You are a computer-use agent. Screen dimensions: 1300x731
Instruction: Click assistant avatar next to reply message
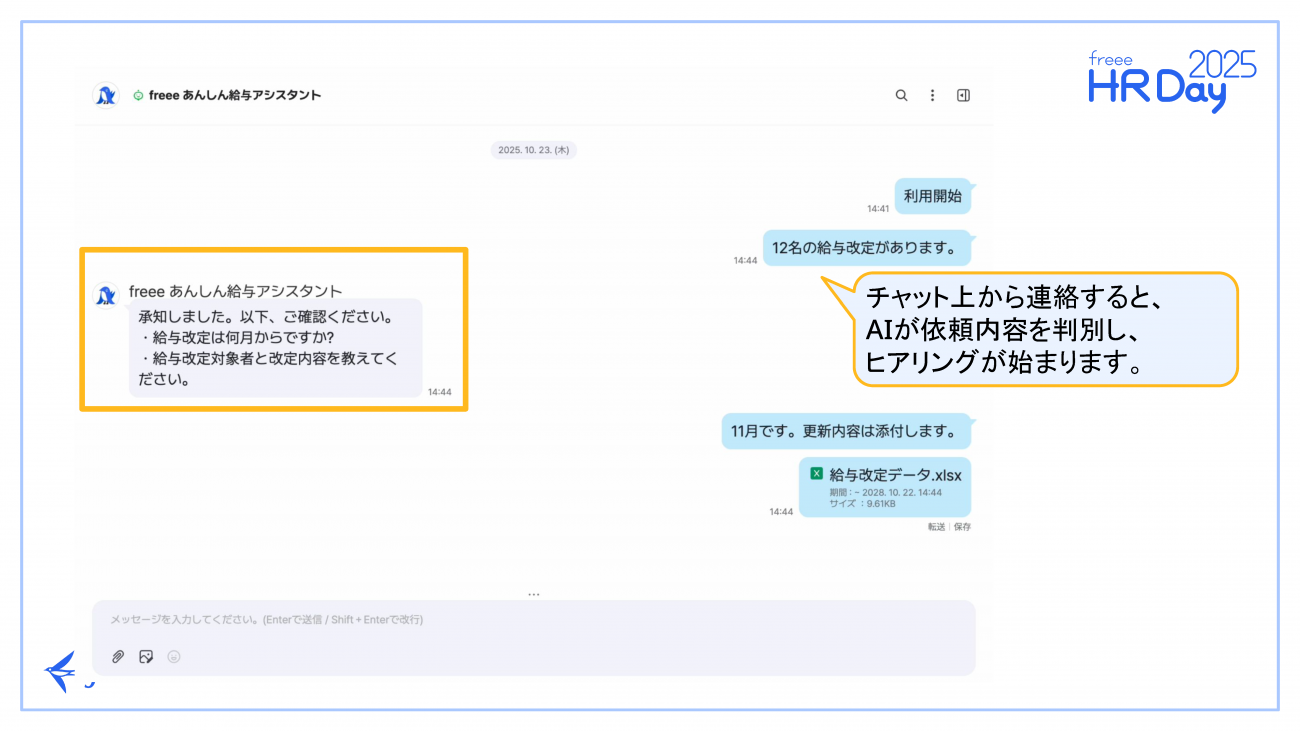click(x=105, y=295)
